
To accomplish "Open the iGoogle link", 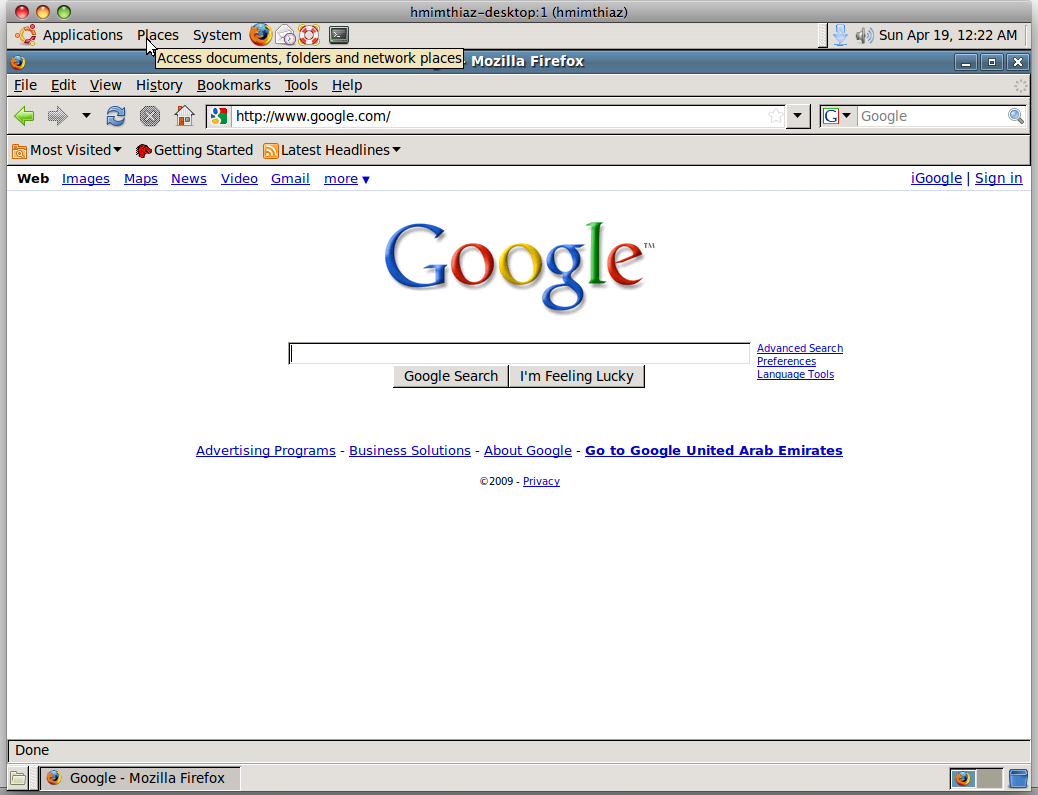I will click(x=936, y=178).
